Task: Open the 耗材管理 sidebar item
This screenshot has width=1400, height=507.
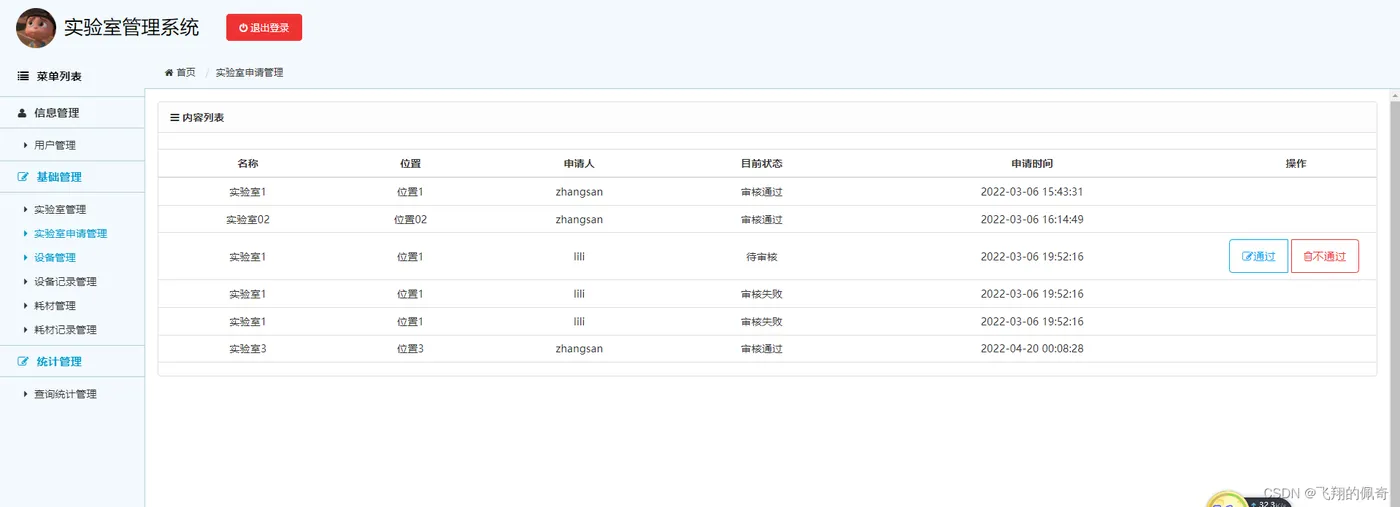Action: tap(55, 306)
